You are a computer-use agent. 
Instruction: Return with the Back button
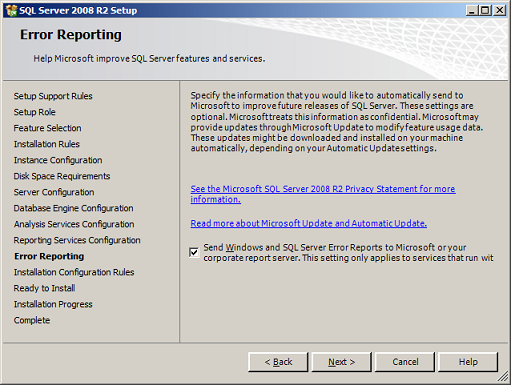278,362
